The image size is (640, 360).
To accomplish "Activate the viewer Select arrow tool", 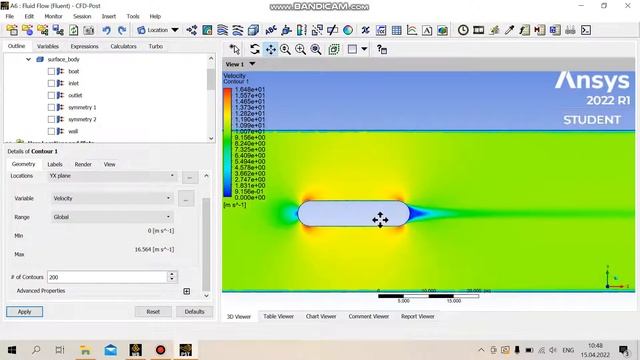I will [235, 49].
